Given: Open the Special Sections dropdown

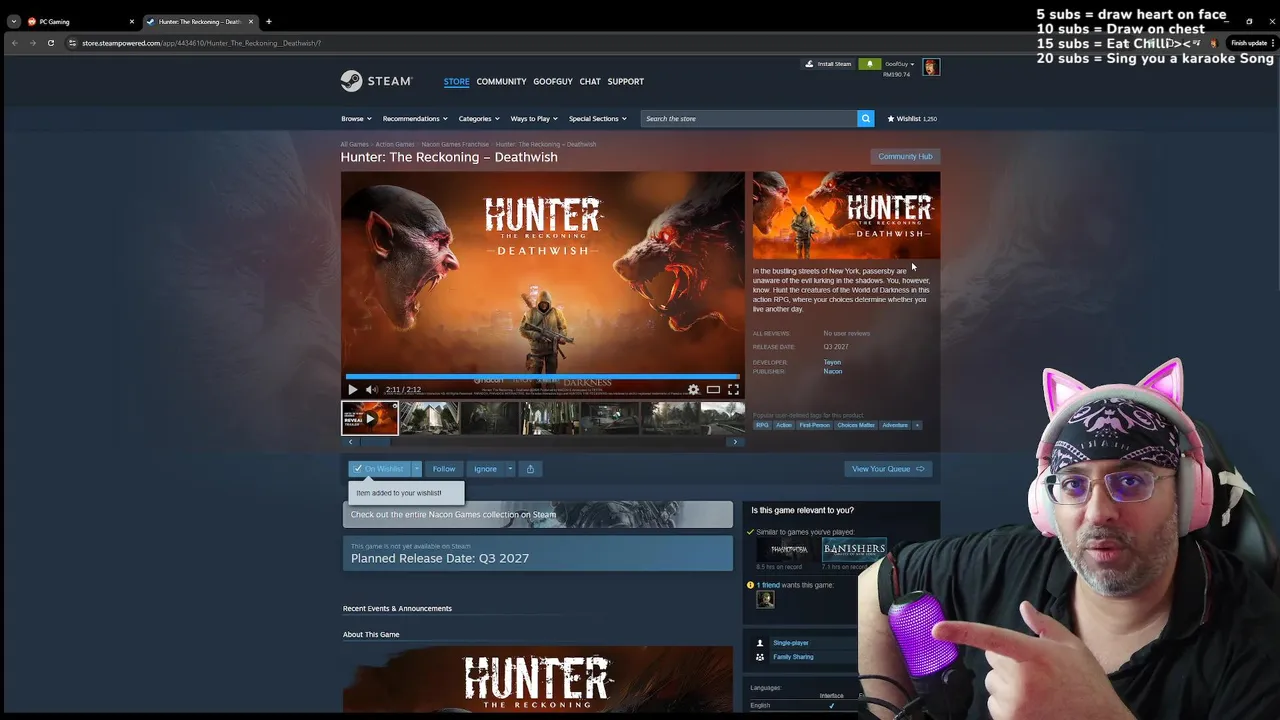Looking at the screenshot, I should point(598,119).
